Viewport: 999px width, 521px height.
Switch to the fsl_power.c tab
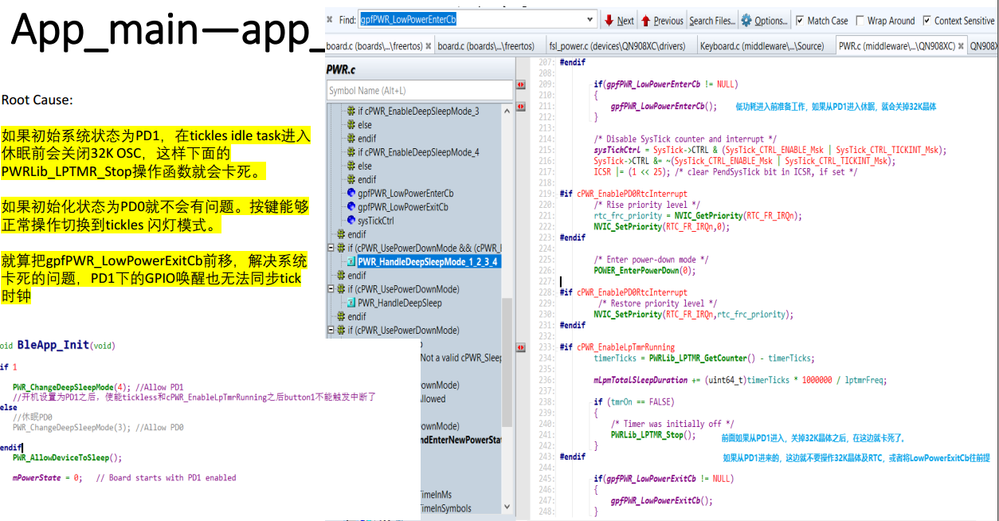(617, 46)
